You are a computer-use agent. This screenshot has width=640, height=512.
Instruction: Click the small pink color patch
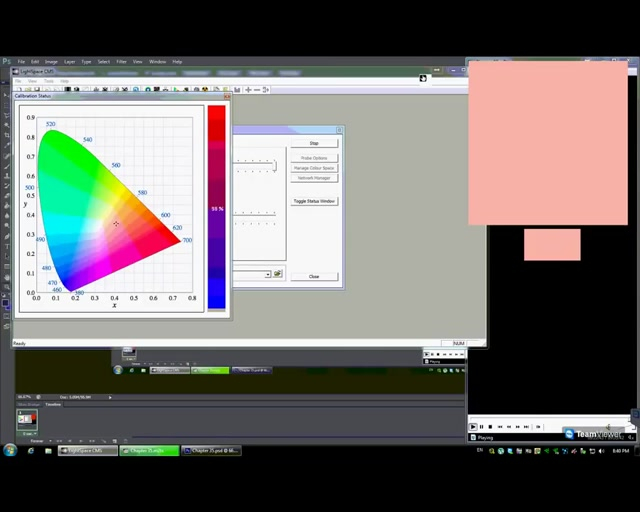click(552, 245)
